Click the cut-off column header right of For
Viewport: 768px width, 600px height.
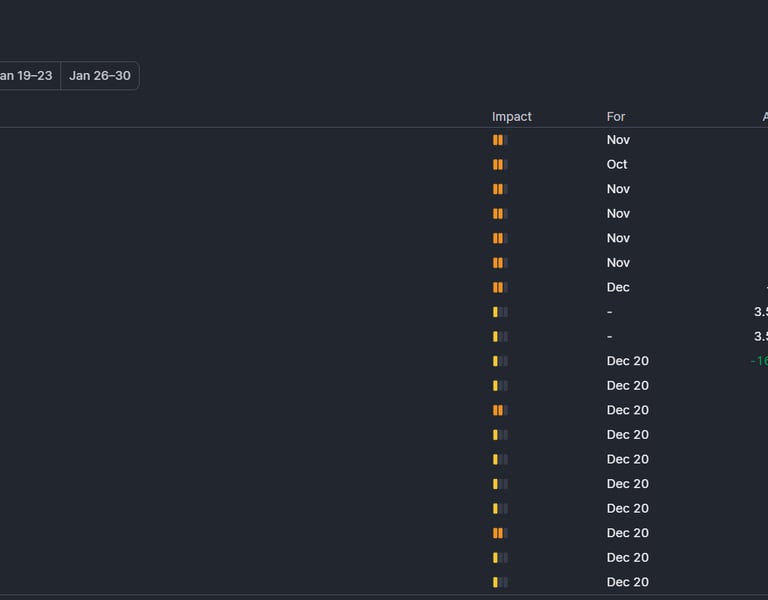[x=764, y=117]
